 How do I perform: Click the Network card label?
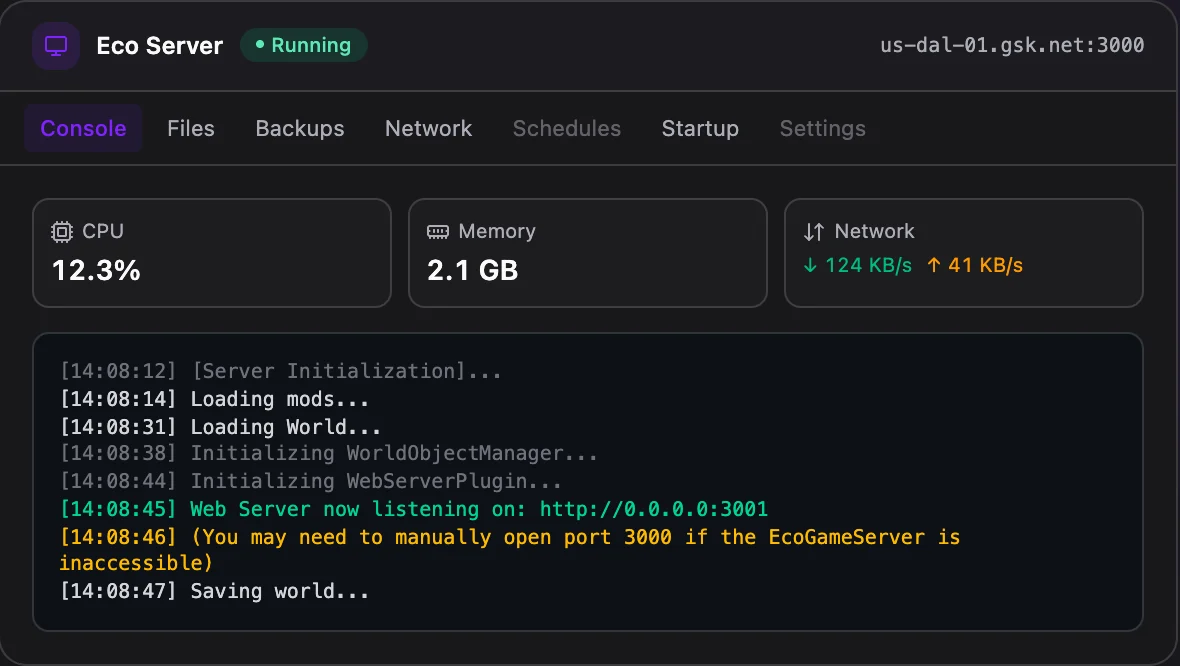(x=874, y=231)
